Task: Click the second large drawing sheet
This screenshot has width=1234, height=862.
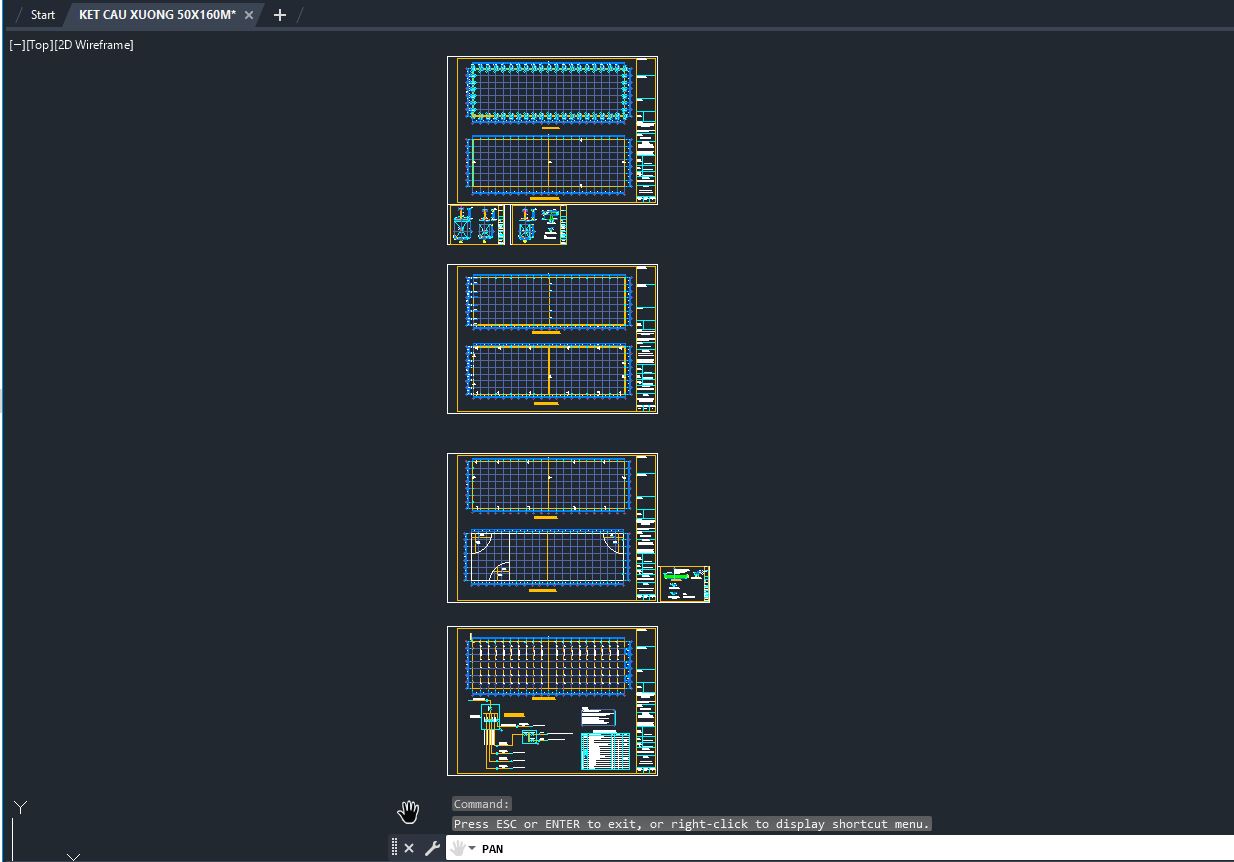Action: (x=552, y=339)
